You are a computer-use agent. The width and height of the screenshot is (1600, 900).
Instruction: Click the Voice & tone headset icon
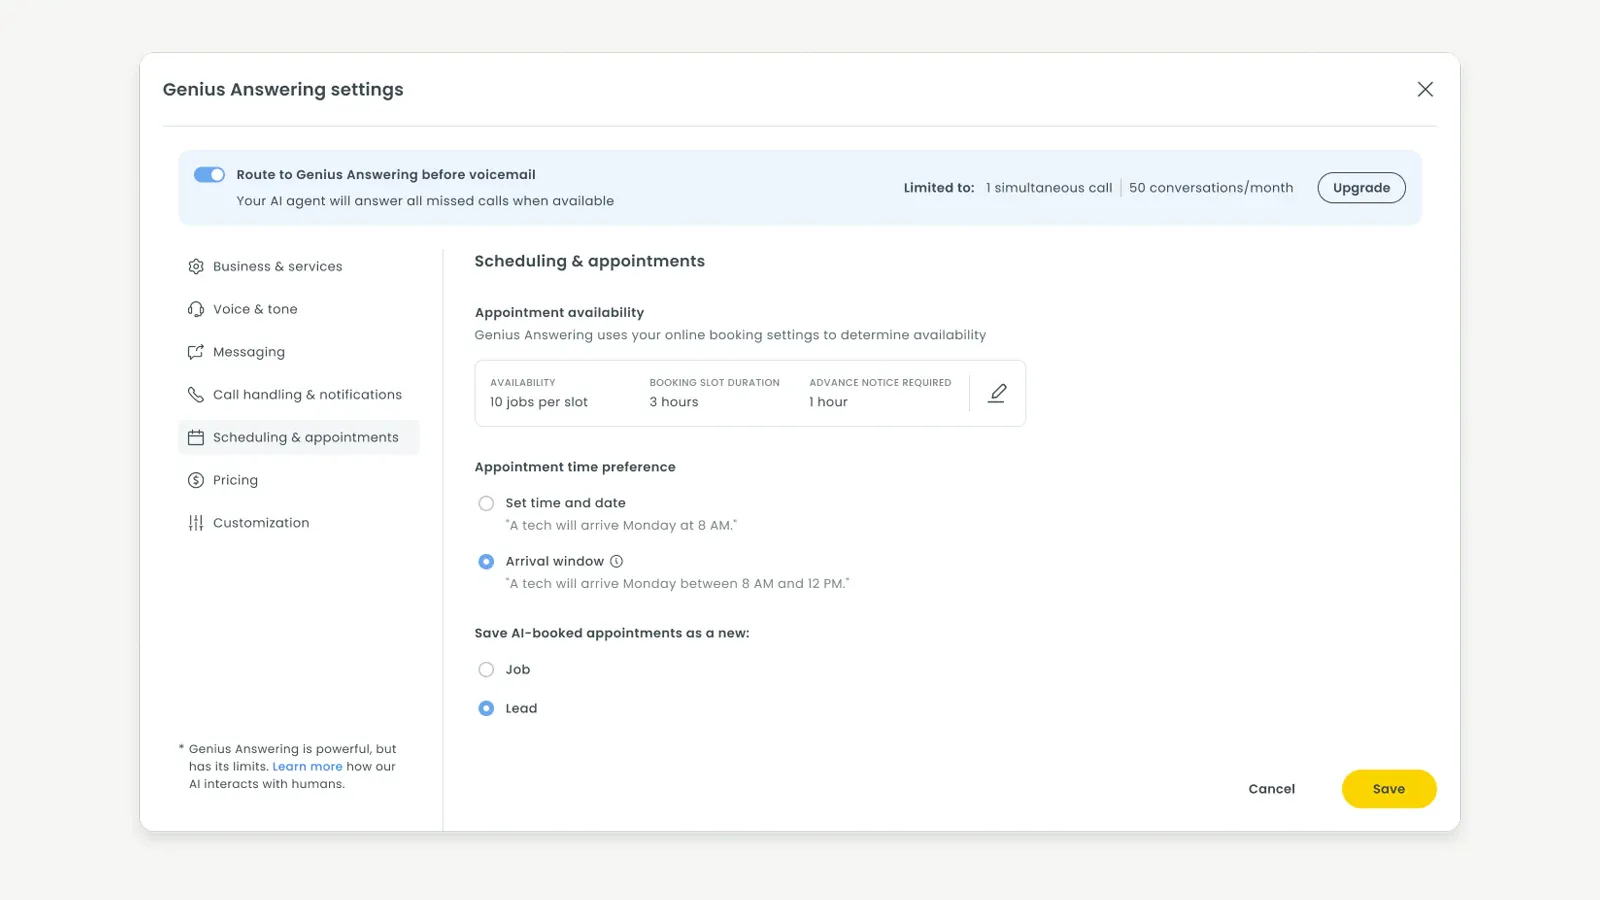(196, 309)
